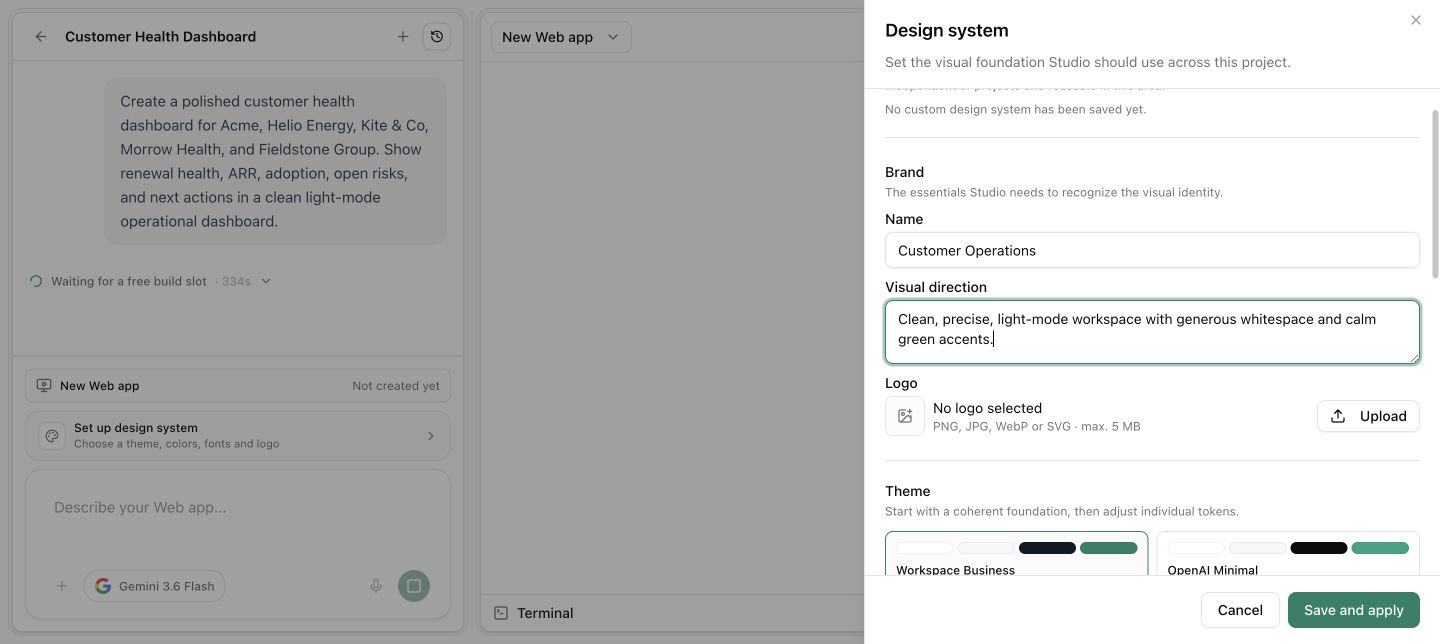Click the Theme section heading

click(908, 491)
